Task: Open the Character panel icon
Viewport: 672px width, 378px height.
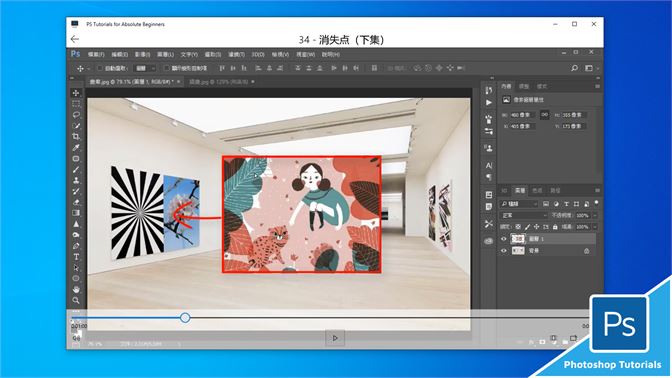Action: click(489, 165)
